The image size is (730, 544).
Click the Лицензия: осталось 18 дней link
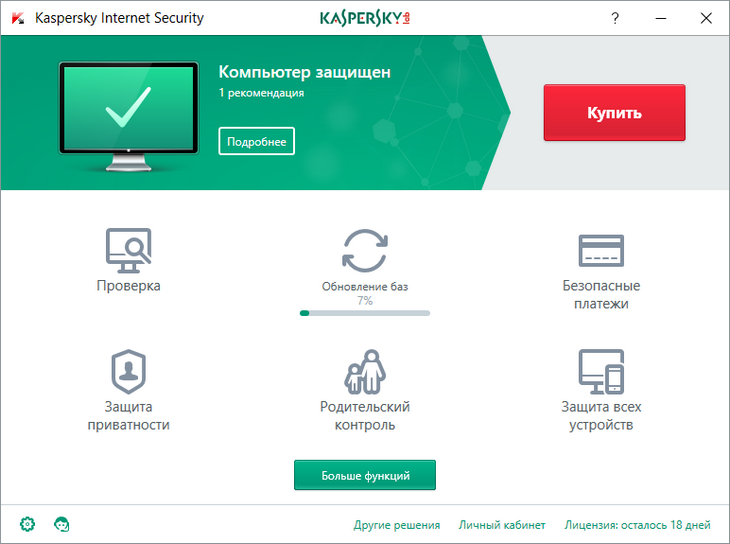click(x=637, y=525)
